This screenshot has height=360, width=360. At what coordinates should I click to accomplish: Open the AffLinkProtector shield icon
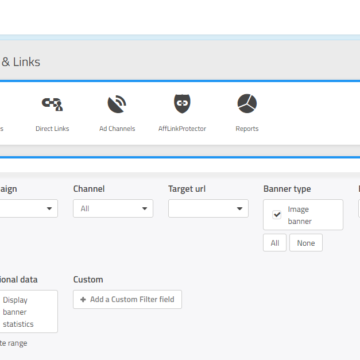pos(182,104)
